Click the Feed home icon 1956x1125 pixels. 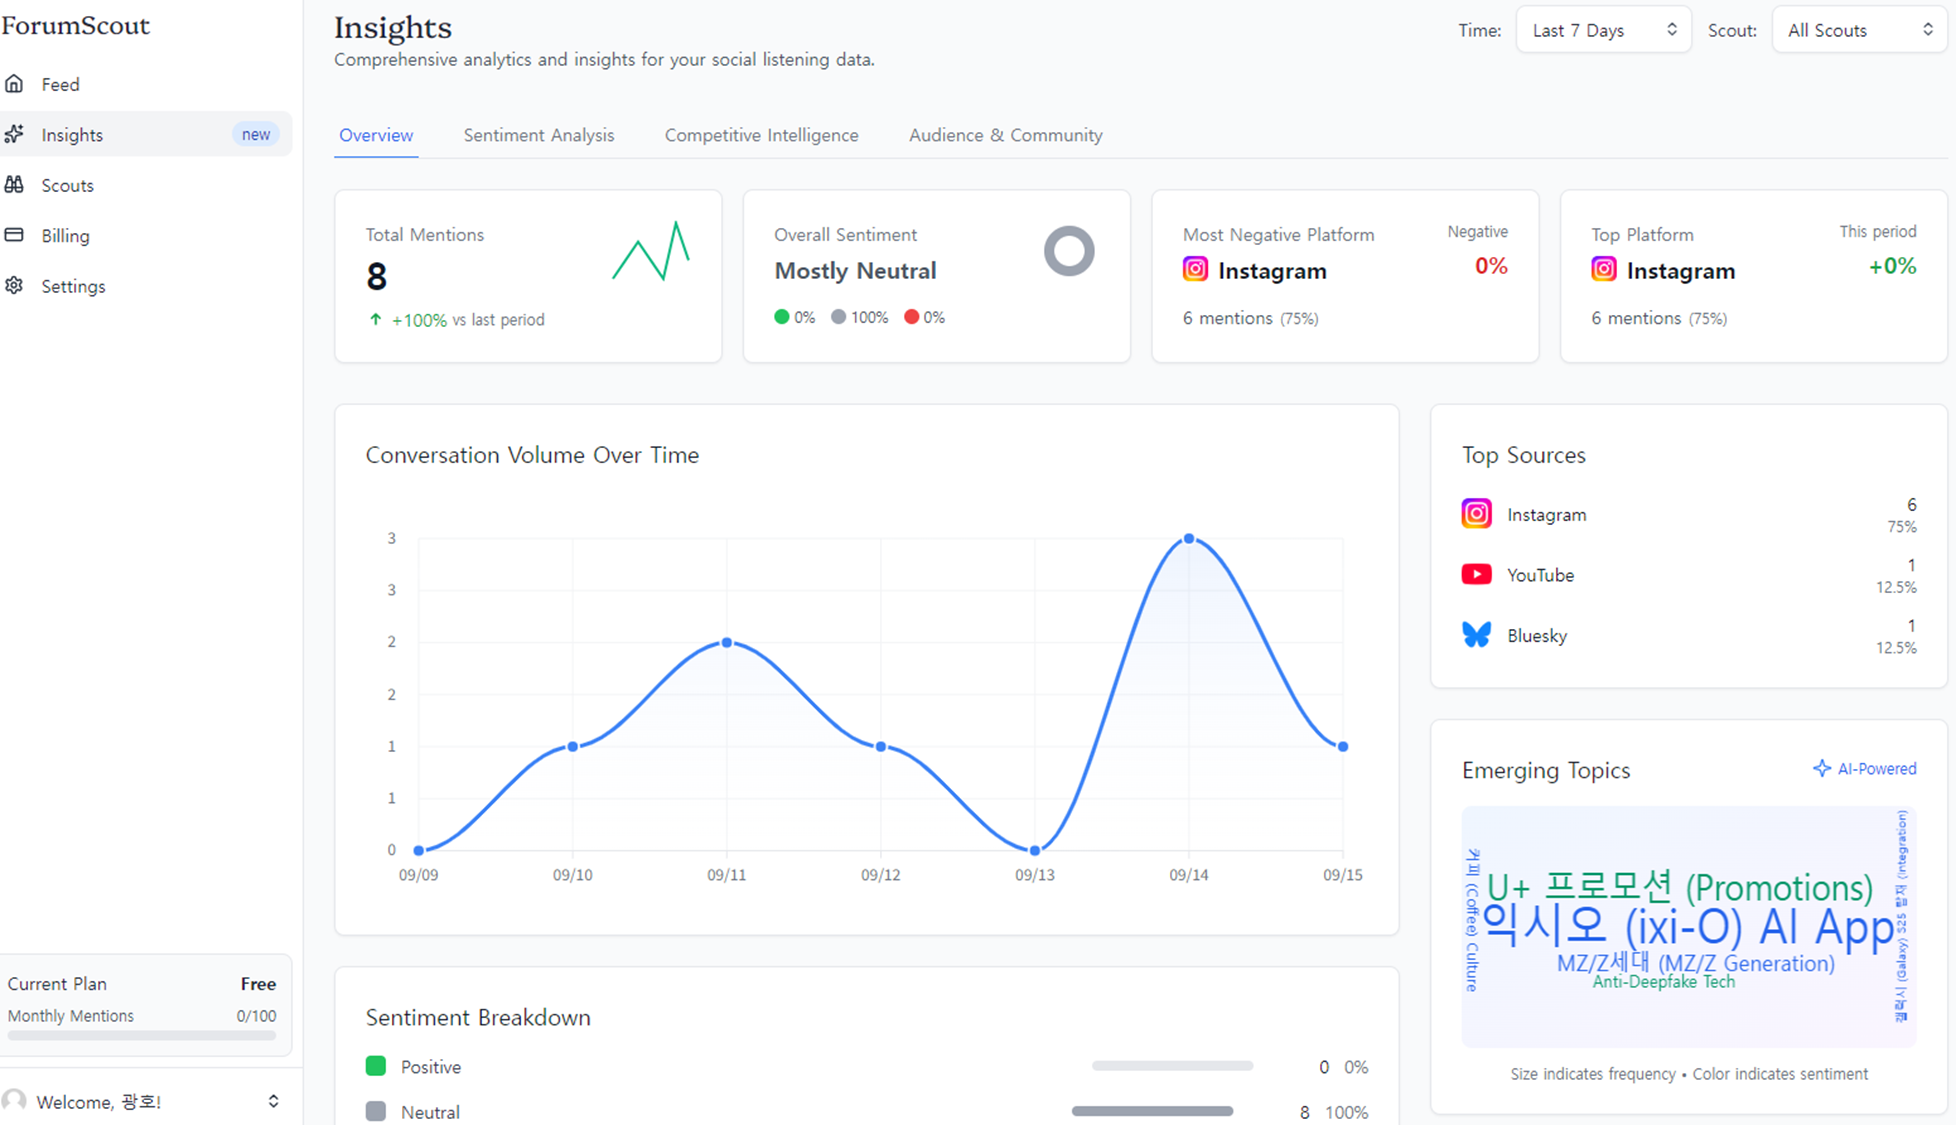coord(14,84)
